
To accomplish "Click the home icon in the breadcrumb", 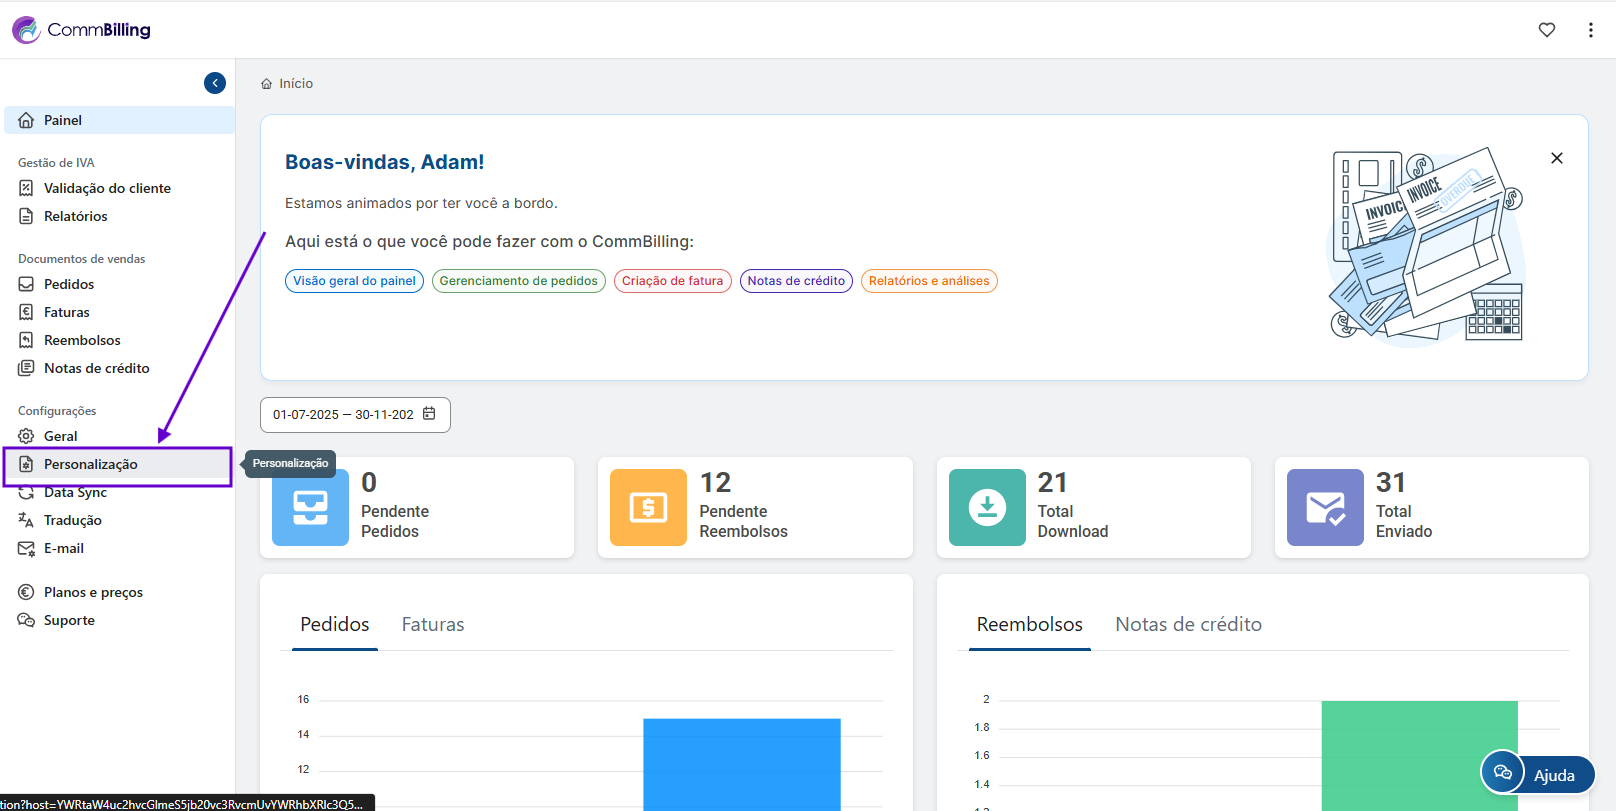I will 267,84.
